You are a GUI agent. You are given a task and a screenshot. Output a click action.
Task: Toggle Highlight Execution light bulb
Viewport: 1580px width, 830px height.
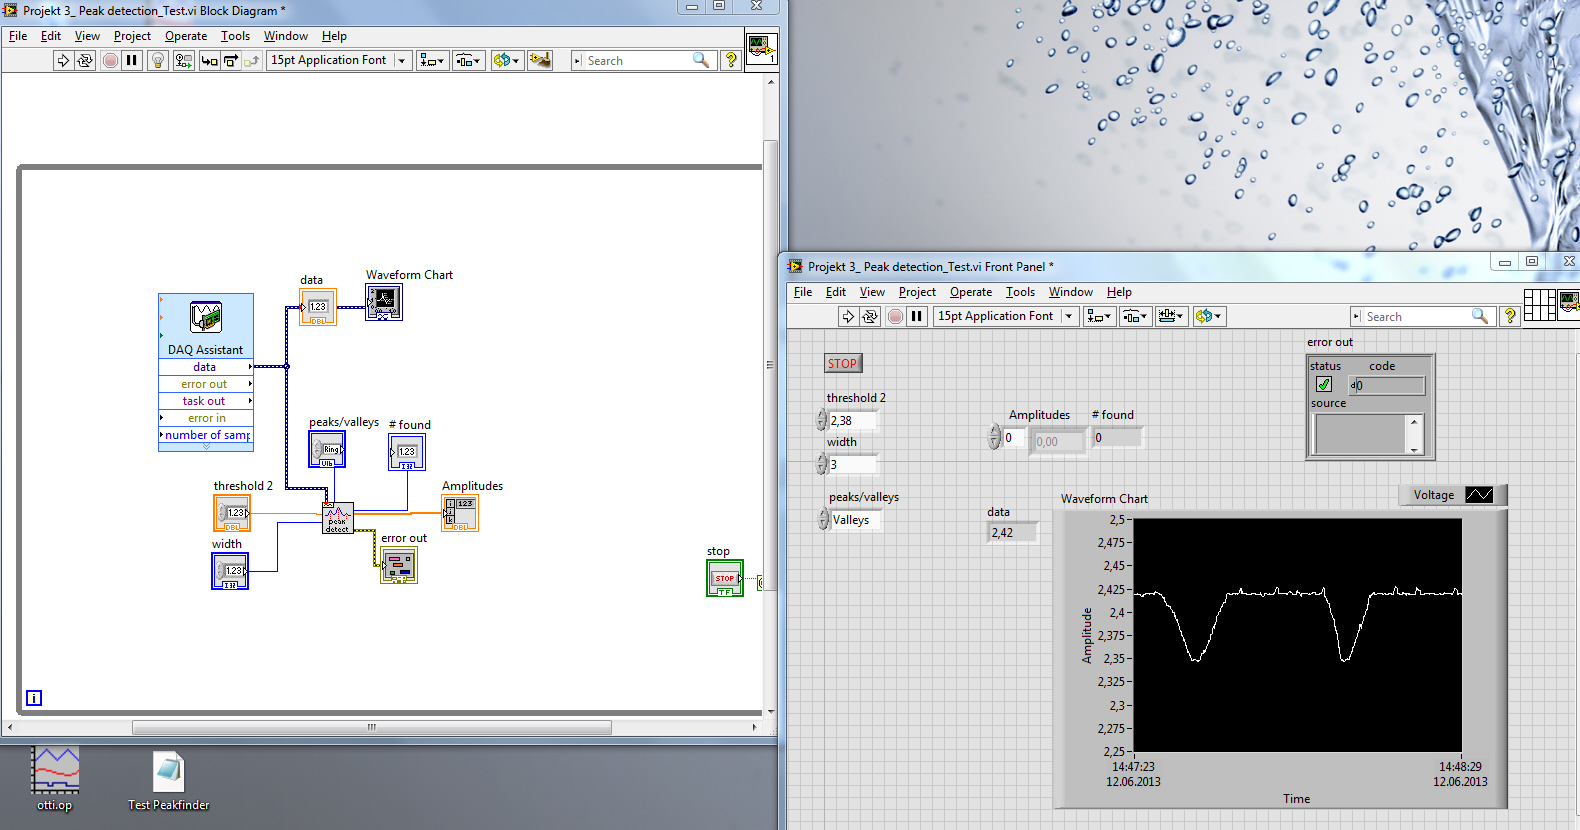pyautogui.click(x=157, y=61)
